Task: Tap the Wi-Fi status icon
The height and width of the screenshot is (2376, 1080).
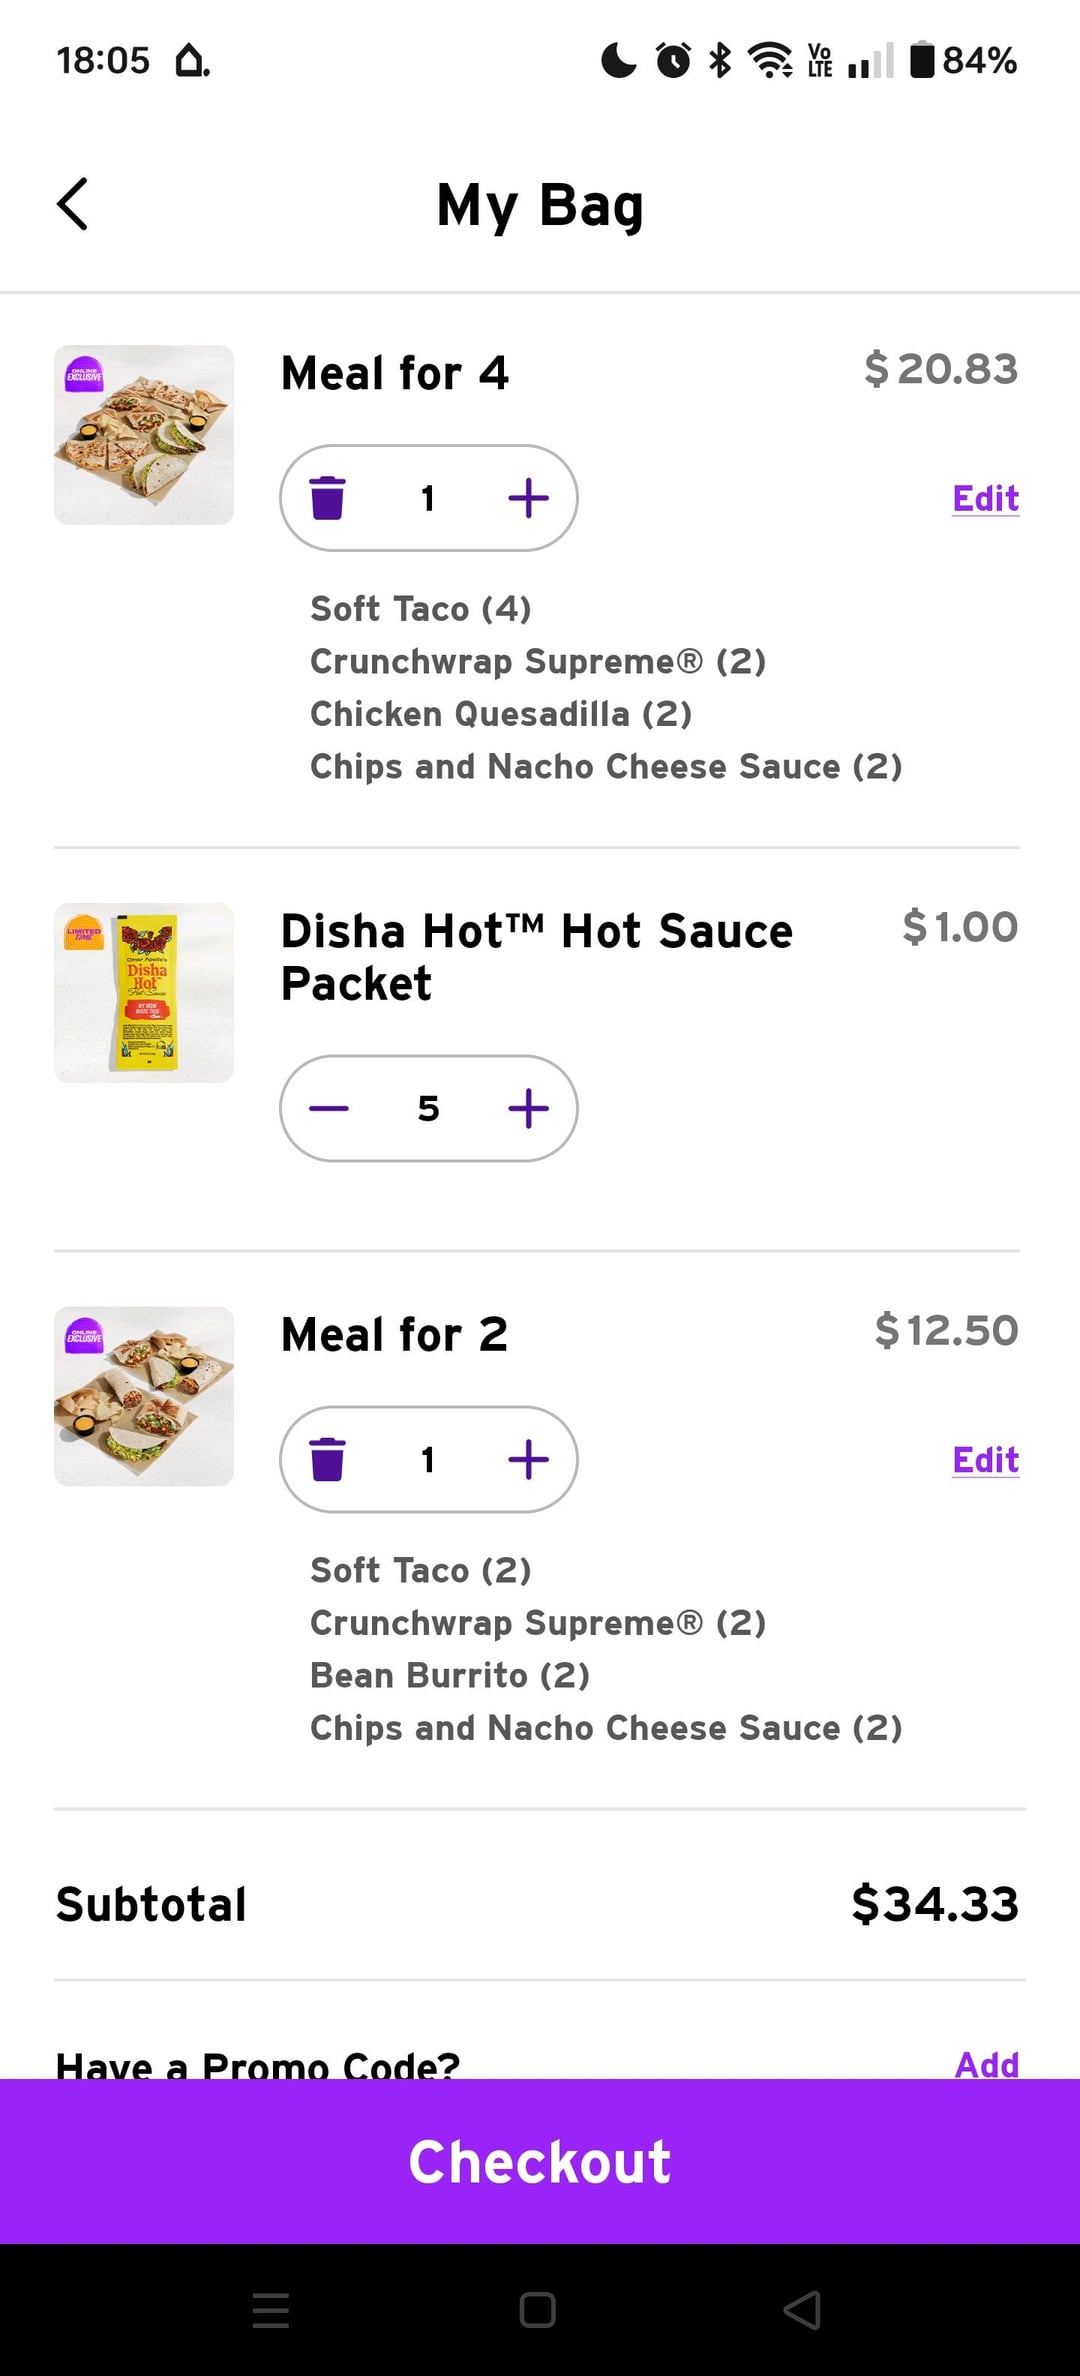Action: (x=770, y=60)
